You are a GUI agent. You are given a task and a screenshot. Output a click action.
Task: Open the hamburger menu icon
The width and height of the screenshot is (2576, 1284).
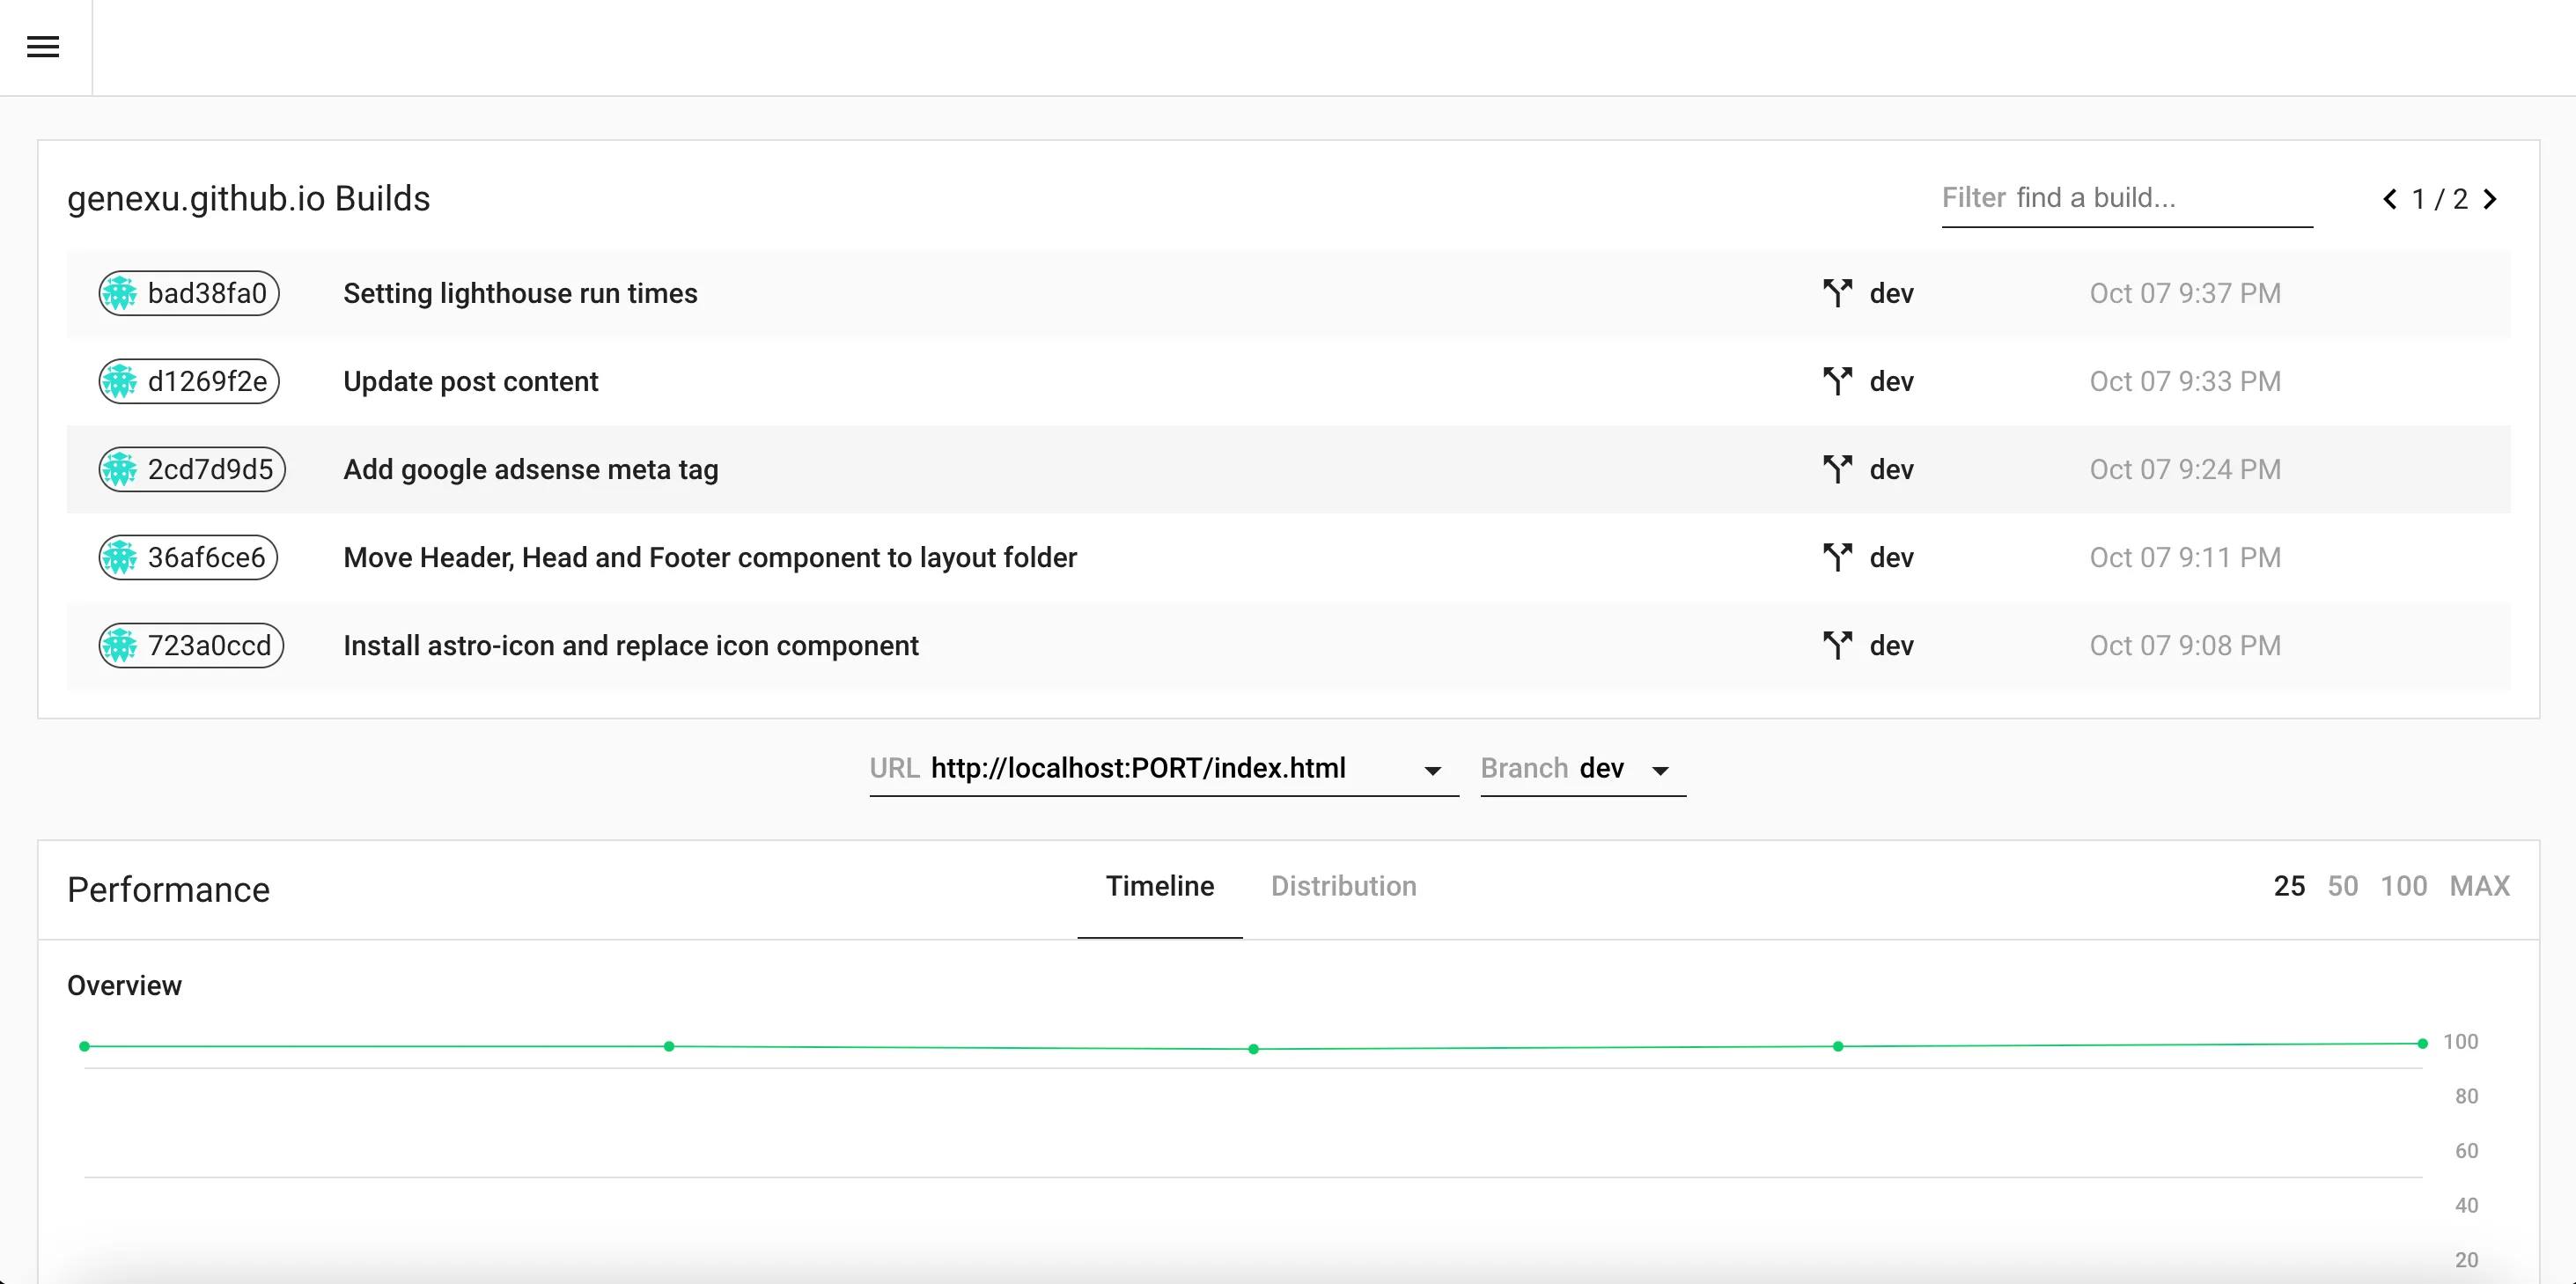click(x=43, y=47)
